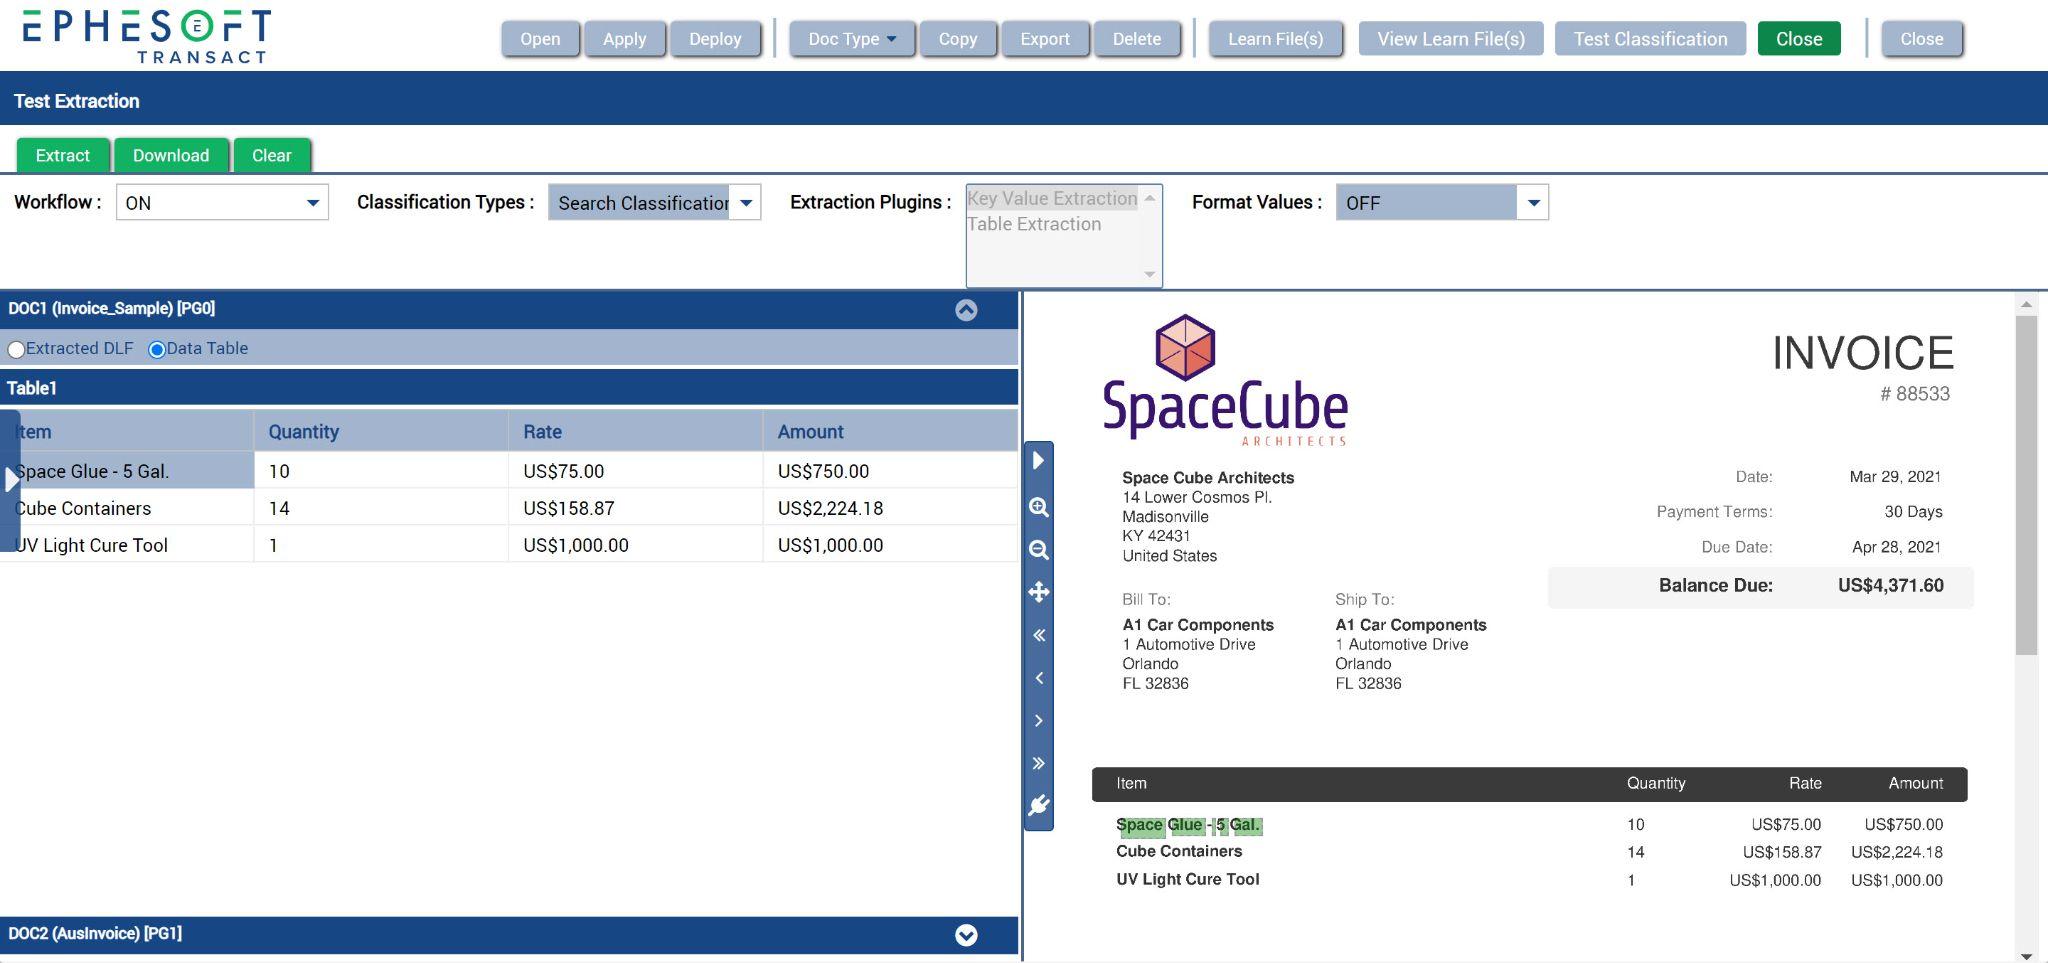2048x963 pixels.
Task: Click the green Close button
Action: pos(1799,39)
